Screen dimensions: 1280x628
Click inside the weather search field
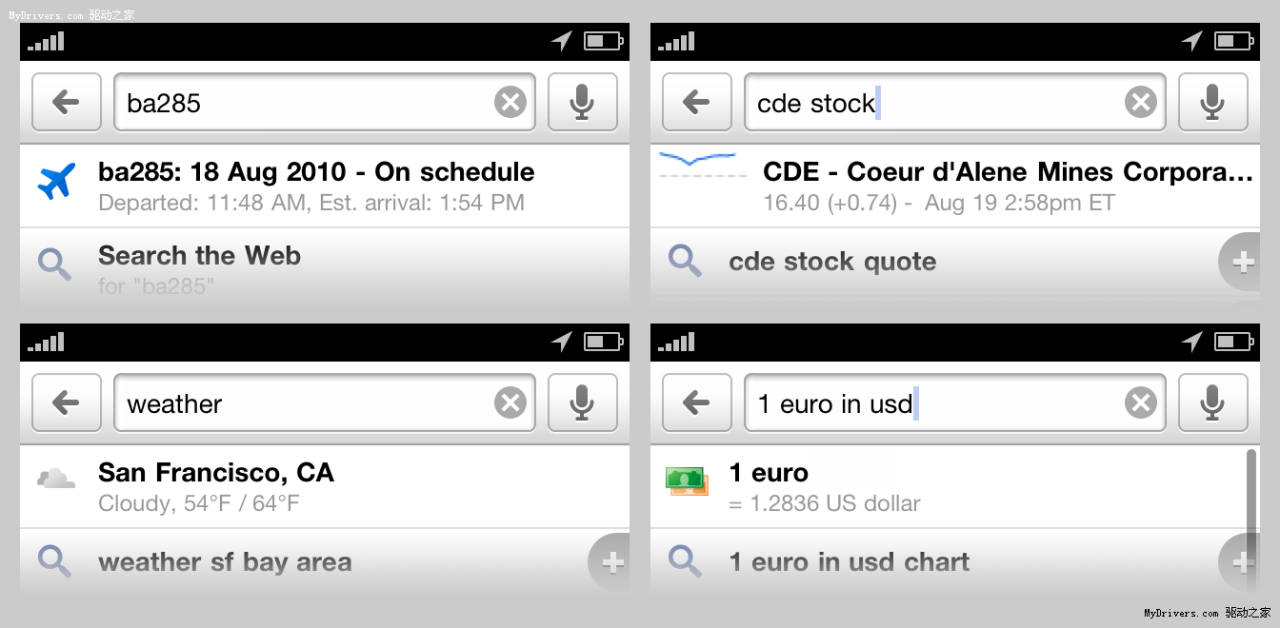300,404
